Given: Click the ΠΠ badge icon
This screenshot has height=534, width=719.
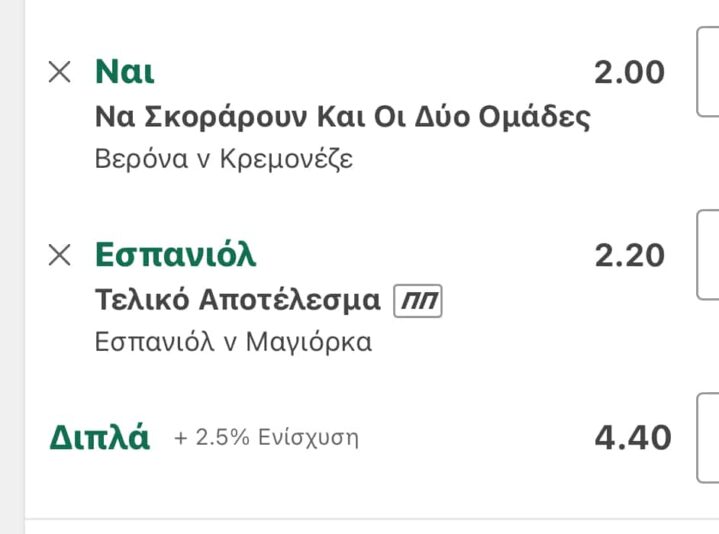Looking at the screenshot, I should click(418, 300).
